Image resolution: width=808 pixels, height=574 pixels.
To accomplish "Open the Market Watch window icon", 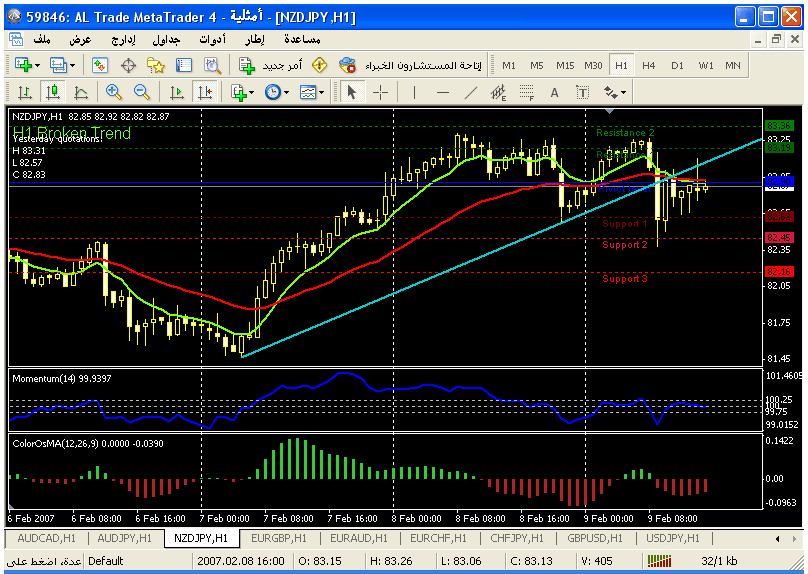I will point(100,65).
